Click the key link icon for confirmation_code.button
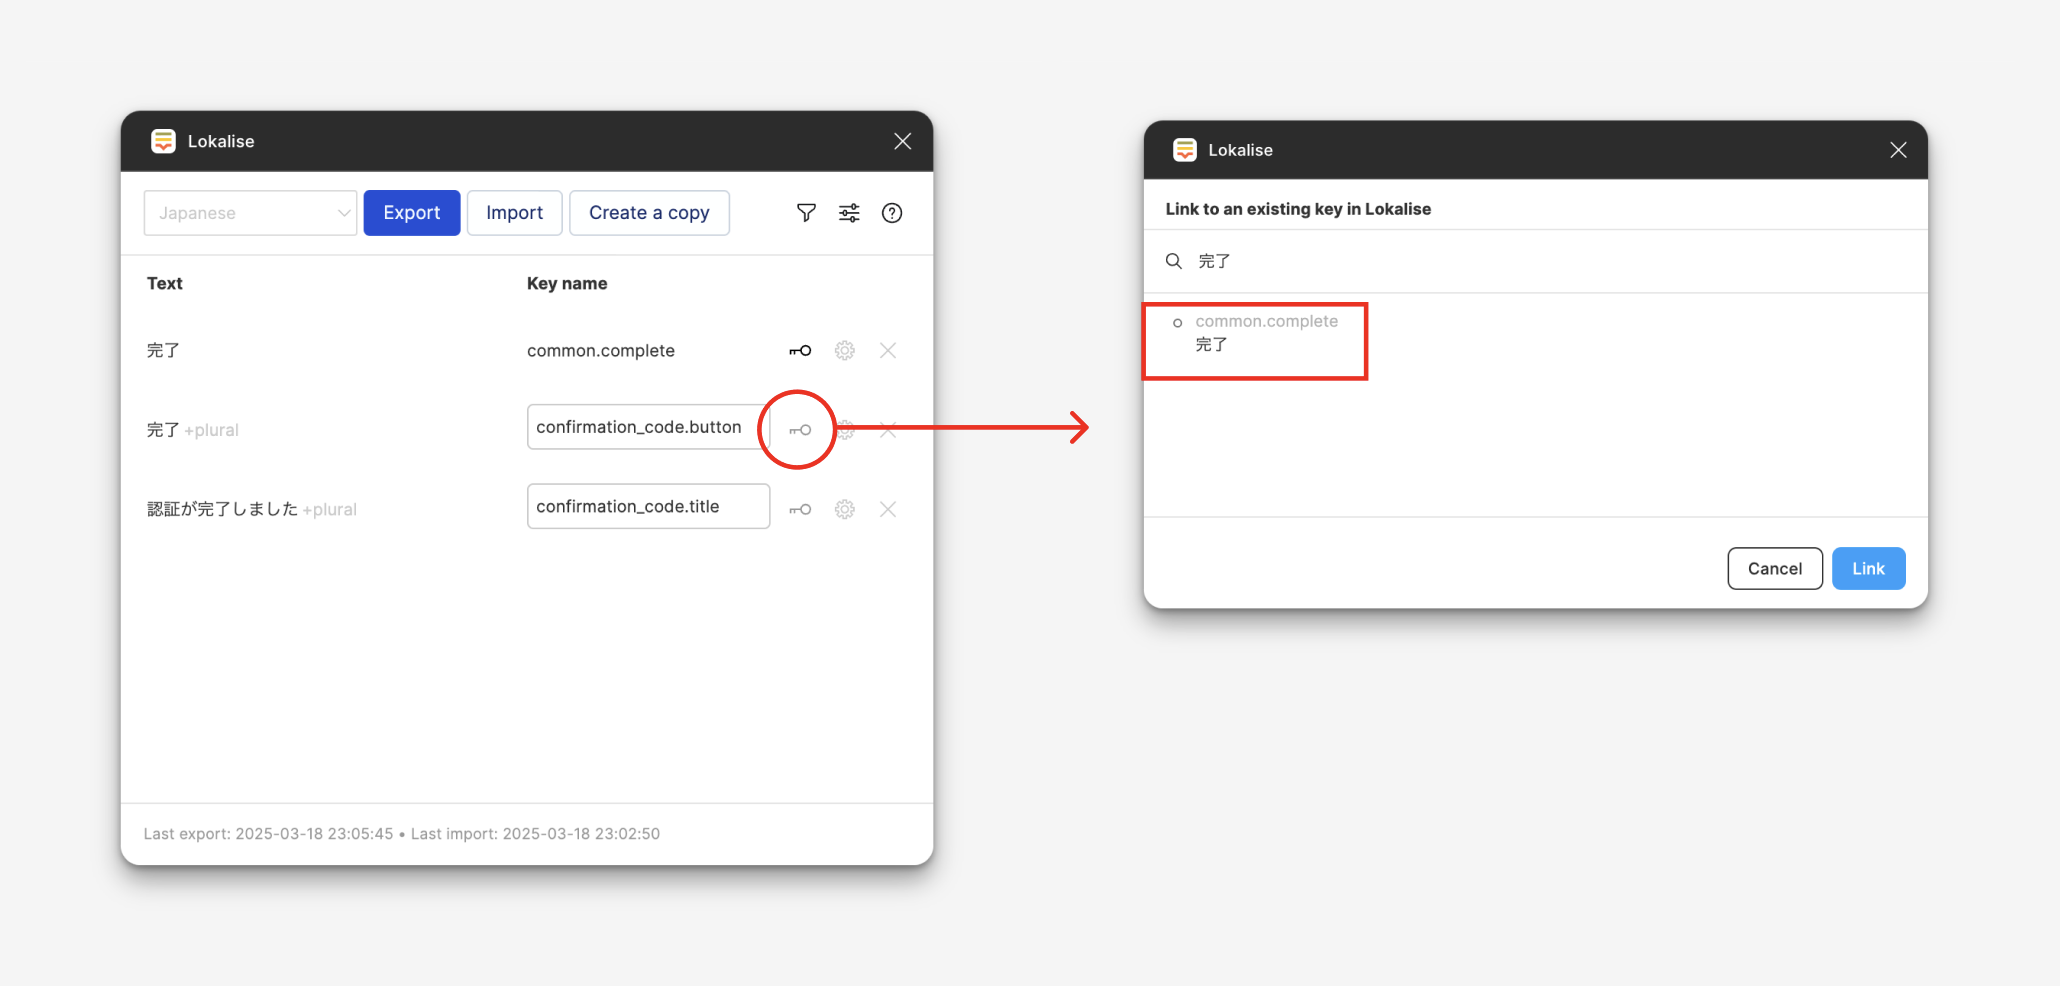Image resolution: width=2060 pixels, height=986 pixels. [800, 430]
